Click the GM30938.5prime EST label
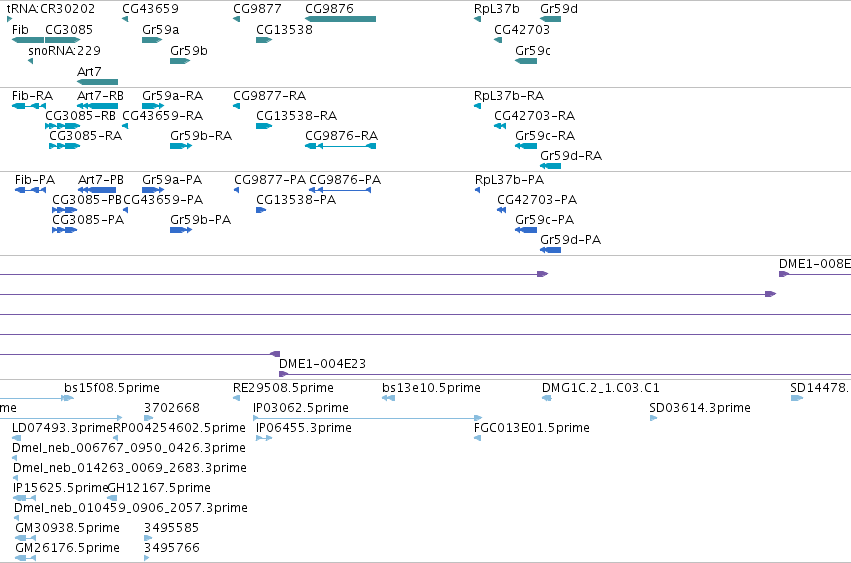Screen dimensions: 851x563 pos(67,528)
